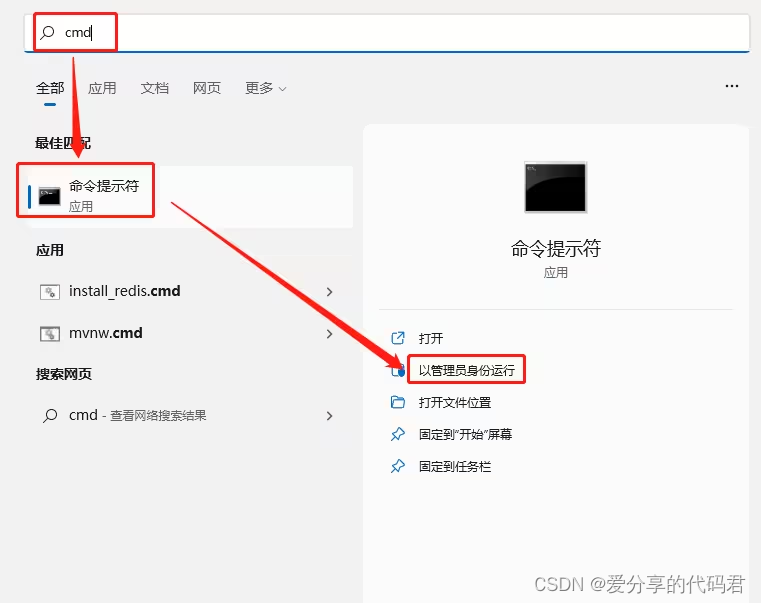Click 固定到任务栏
Viewport: 761px width, 603px height.
[x=455, y=467]
